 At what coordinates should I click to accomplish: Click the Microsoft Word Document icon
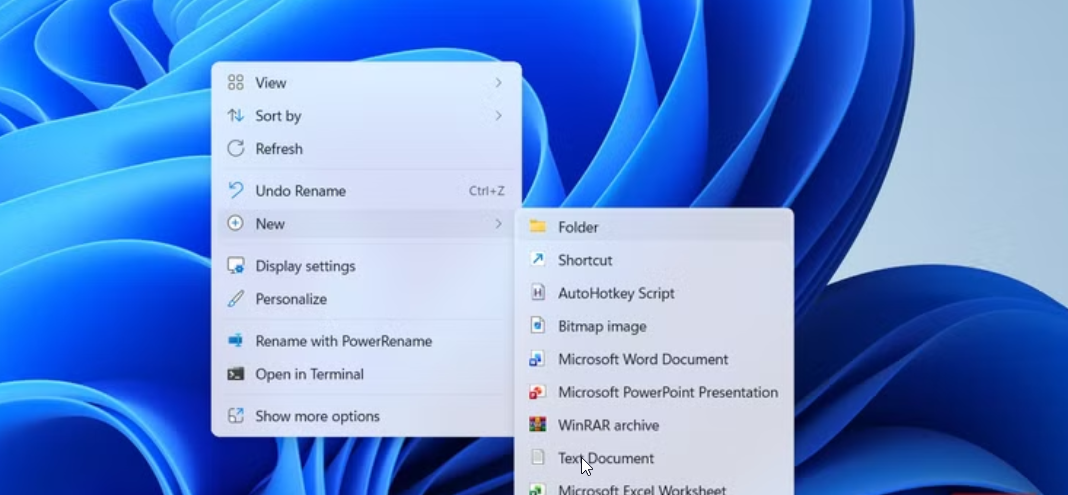click(x=538, y=359)
